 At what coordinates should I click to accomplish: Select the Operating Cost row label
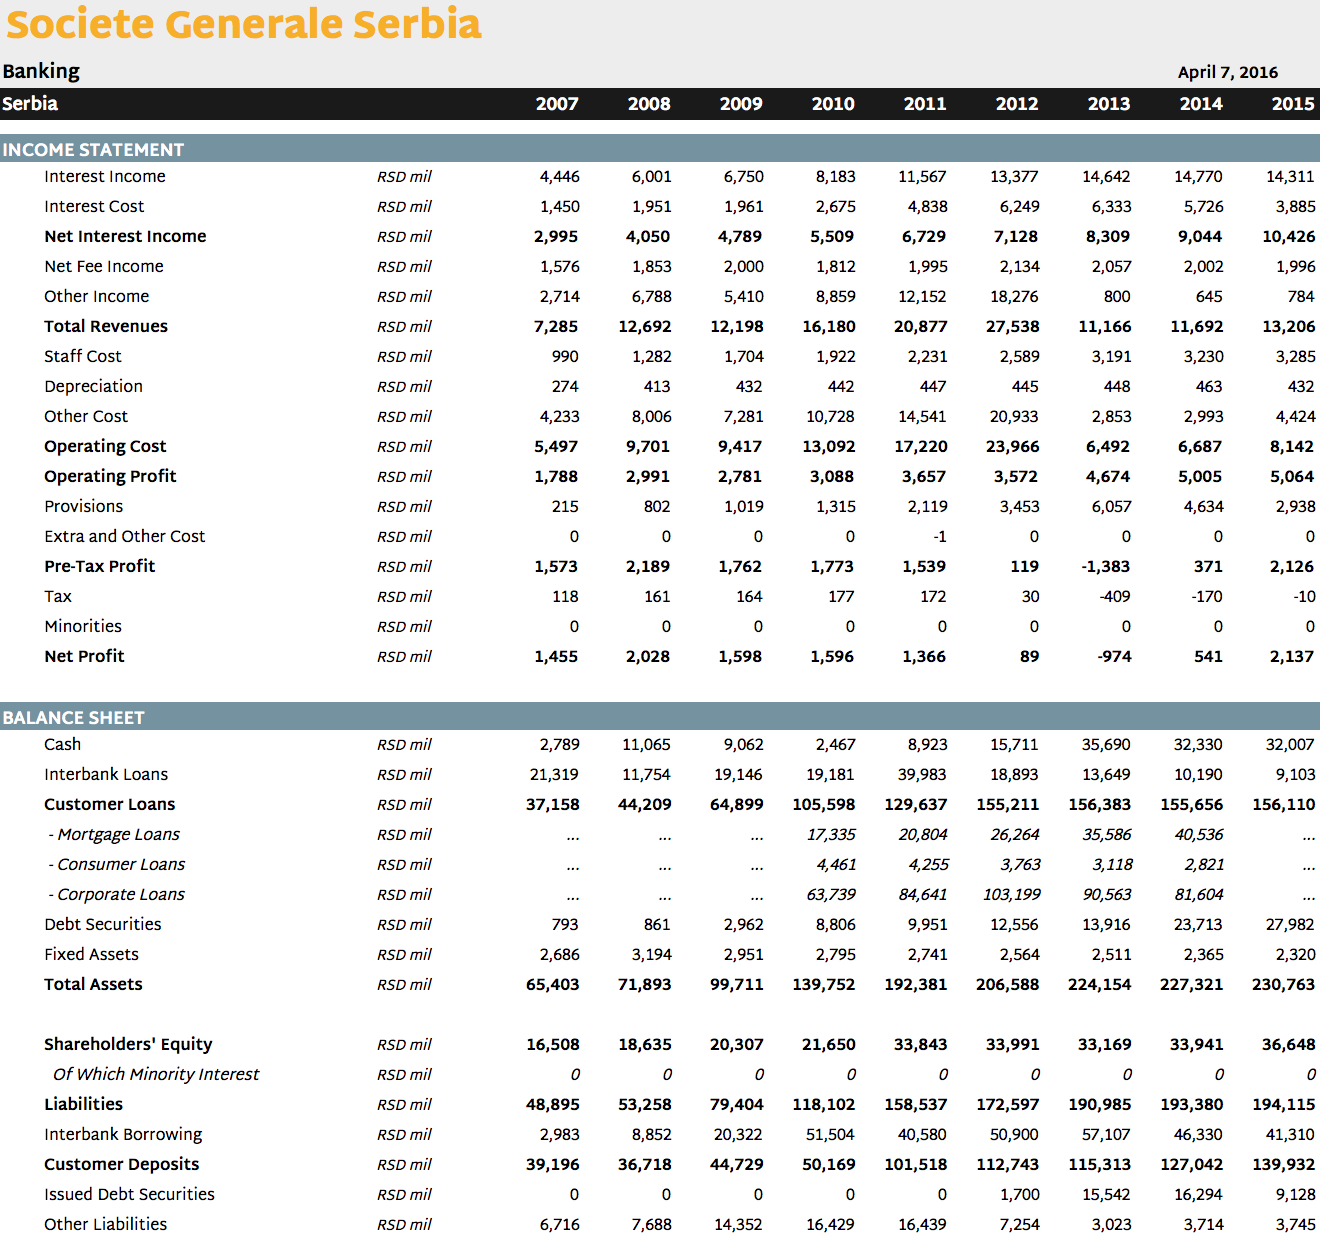[105, 447]
